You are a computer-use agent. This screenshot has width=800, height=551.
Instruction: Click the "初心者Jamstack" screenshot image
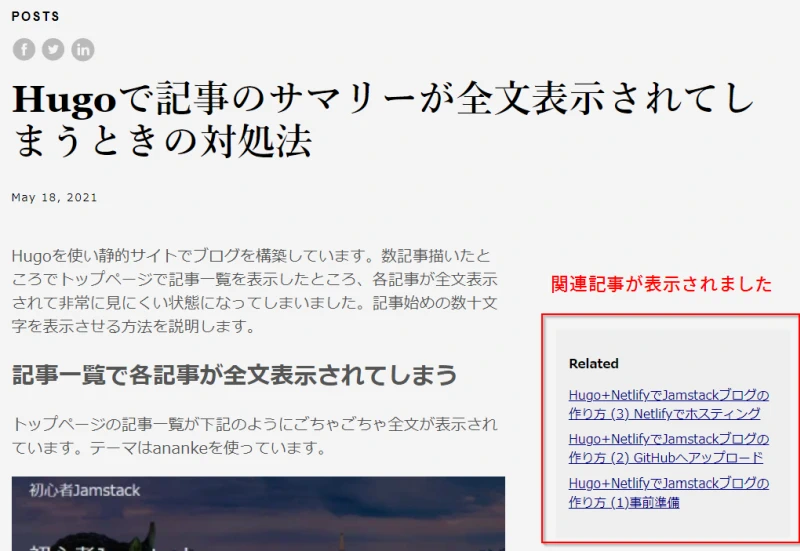click(x=258, y=514)
